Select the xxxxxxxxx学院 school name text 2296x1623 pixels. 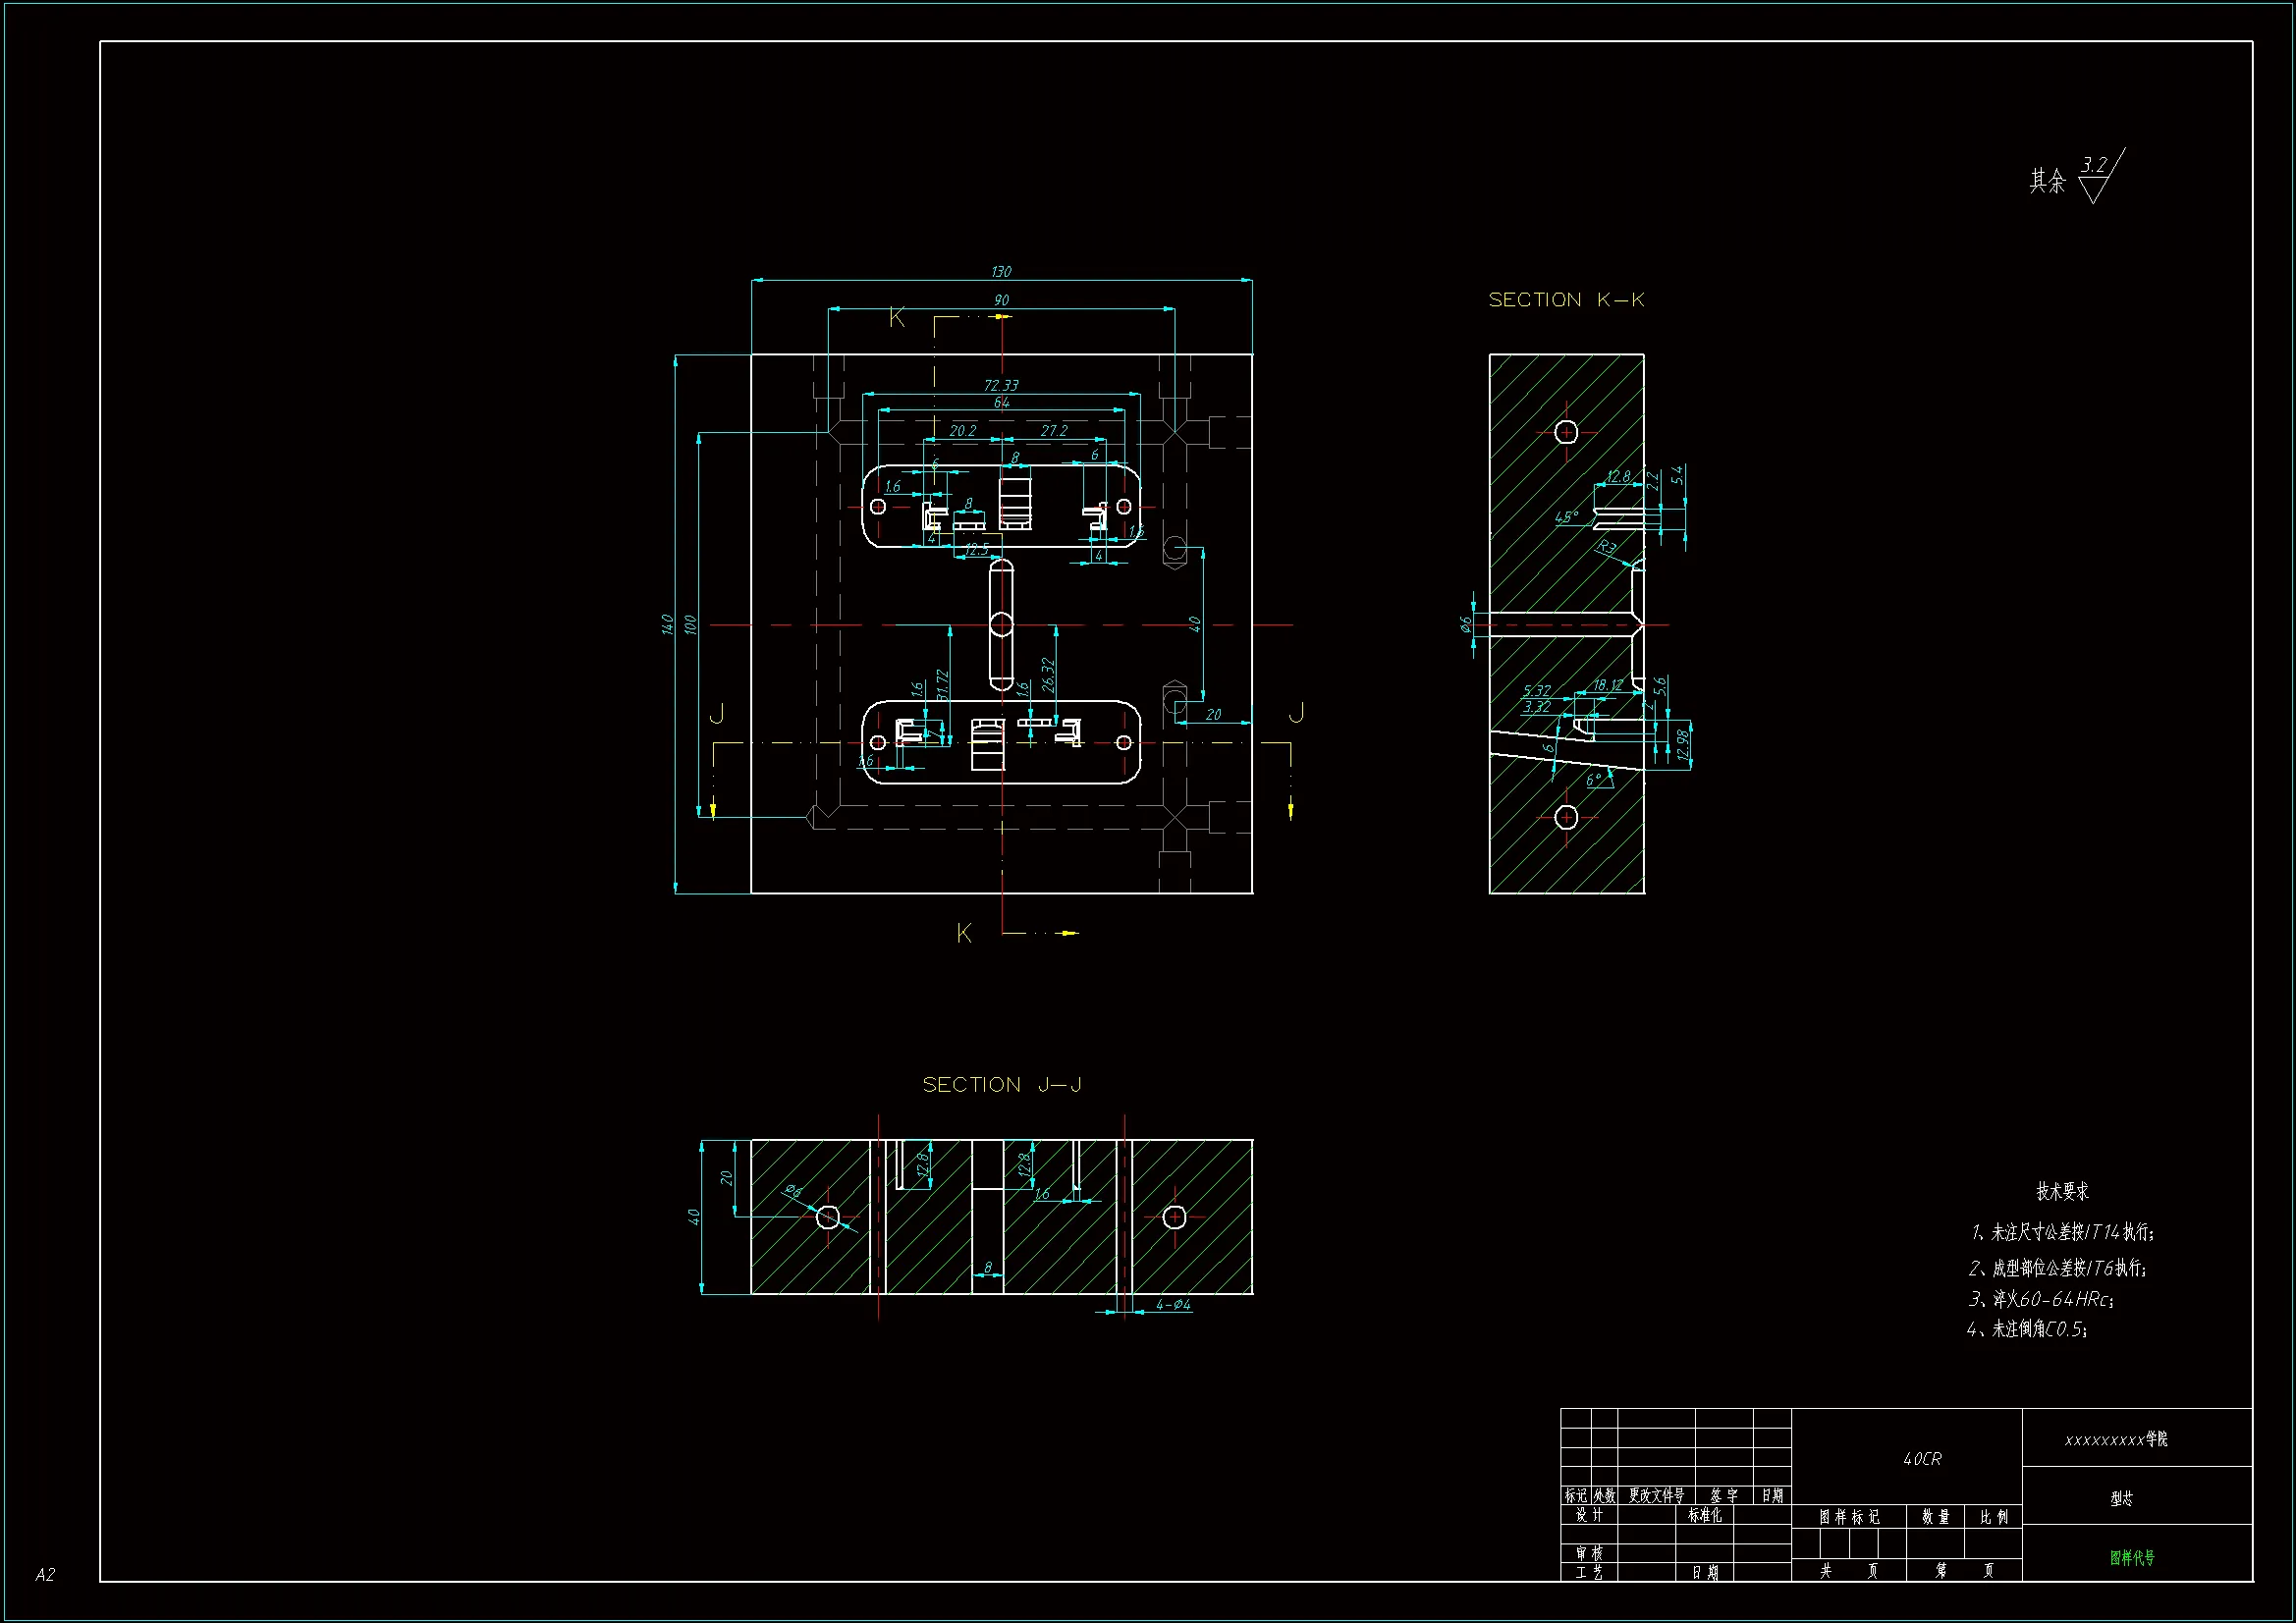click(x=2116, y=1439)
